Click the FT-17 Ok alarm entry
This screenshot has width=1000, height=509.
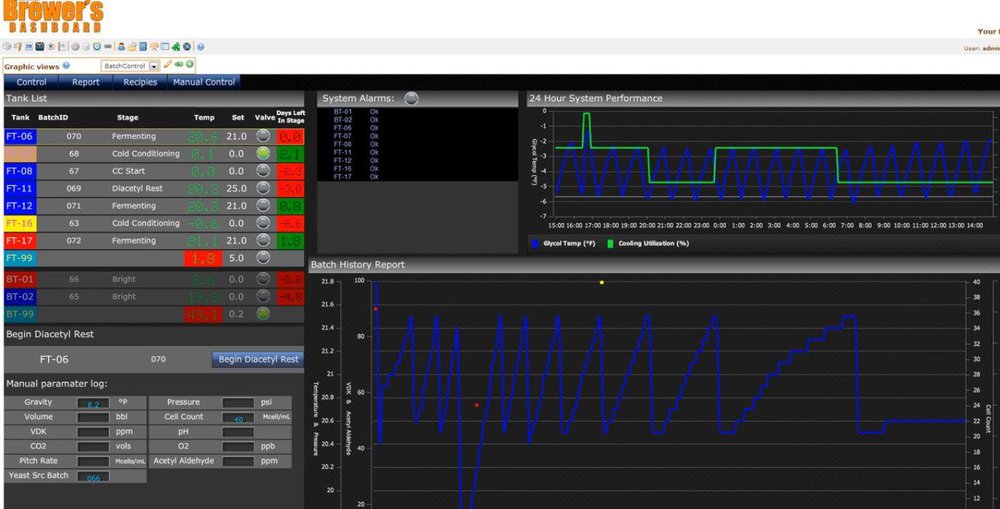(x=356, y=177)
